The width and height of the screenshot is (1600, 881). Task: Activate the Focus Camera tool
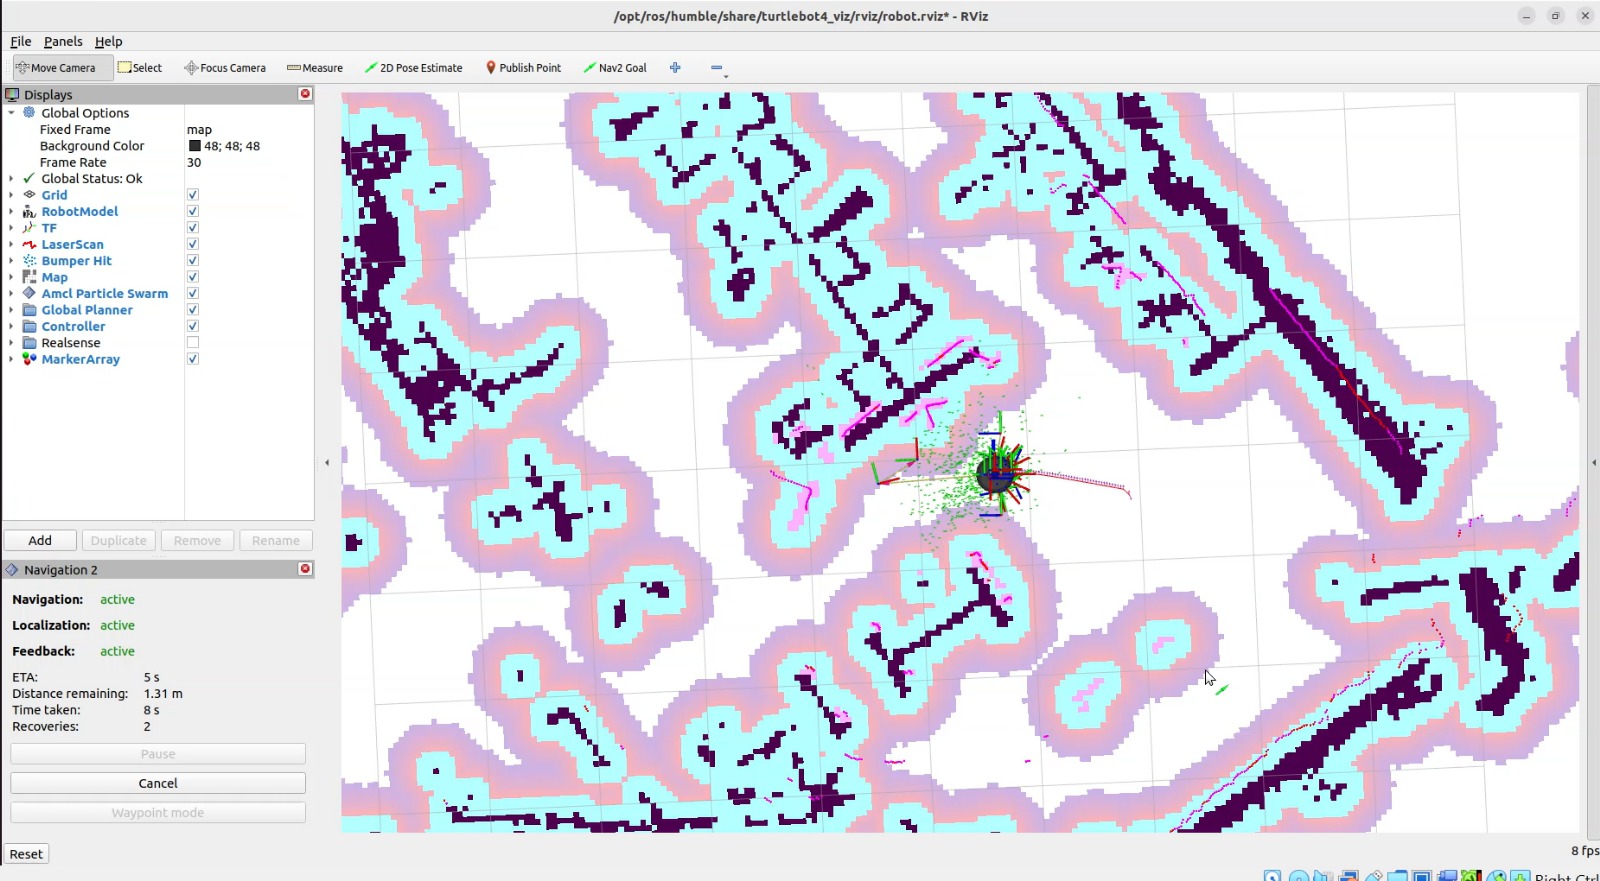pos(225,68)
